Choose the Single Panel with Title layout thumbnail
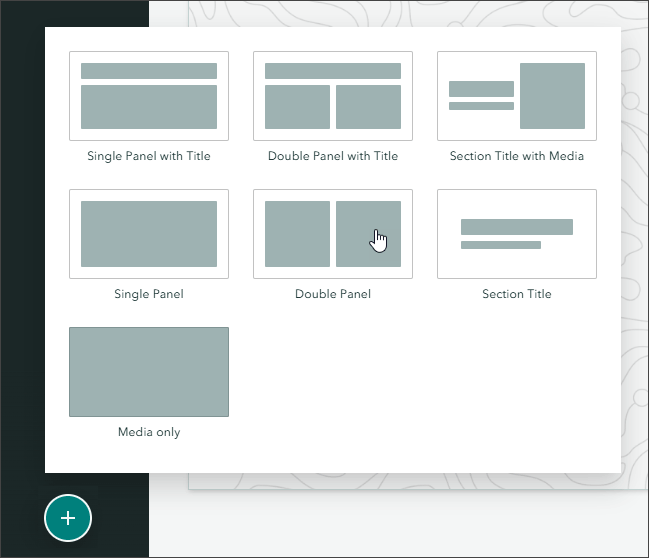 point(149,96)
